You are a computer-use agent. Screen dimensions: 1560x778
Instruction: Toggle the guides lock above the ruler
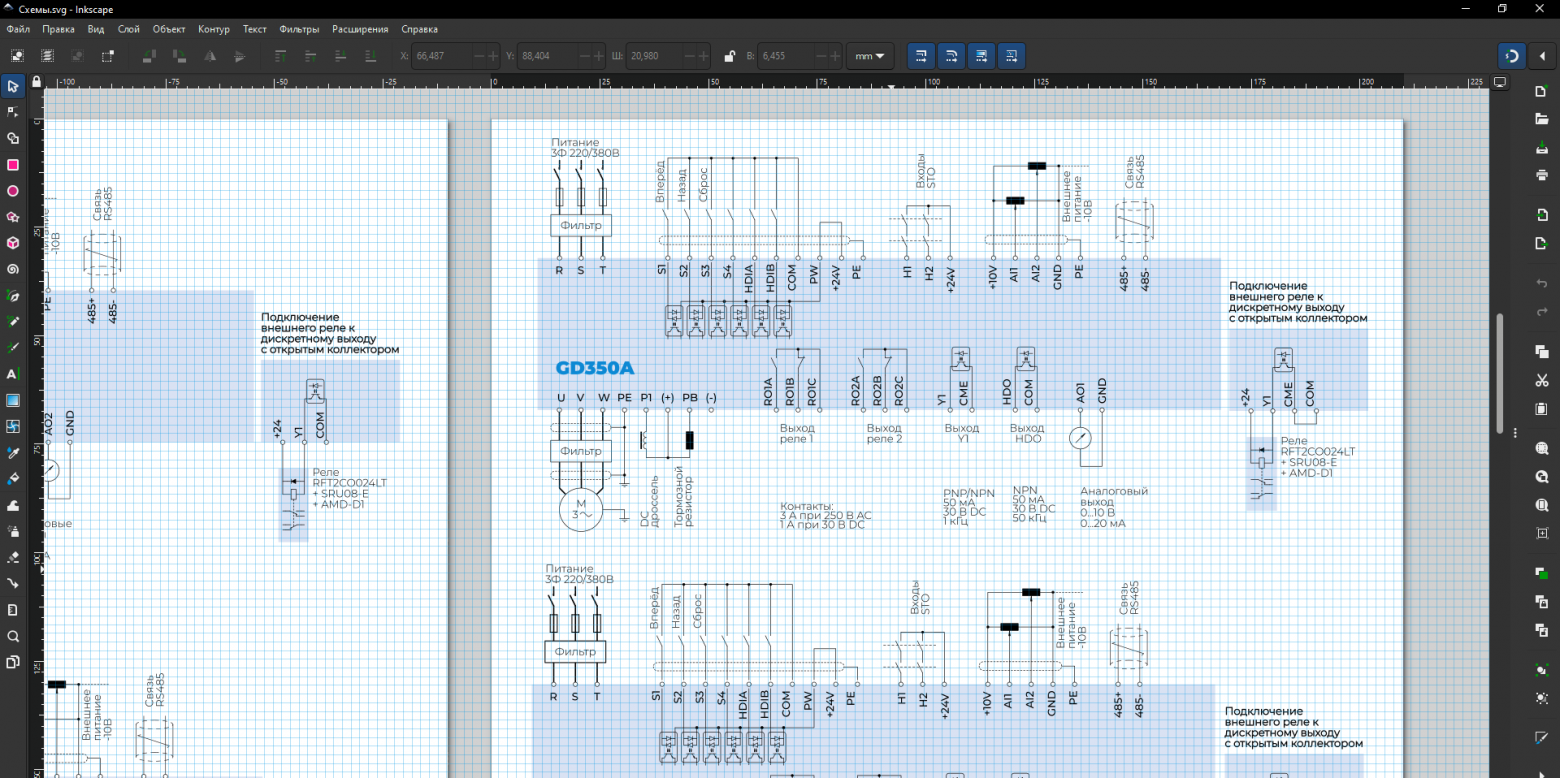pyautogui.click(x=37, y=81)
